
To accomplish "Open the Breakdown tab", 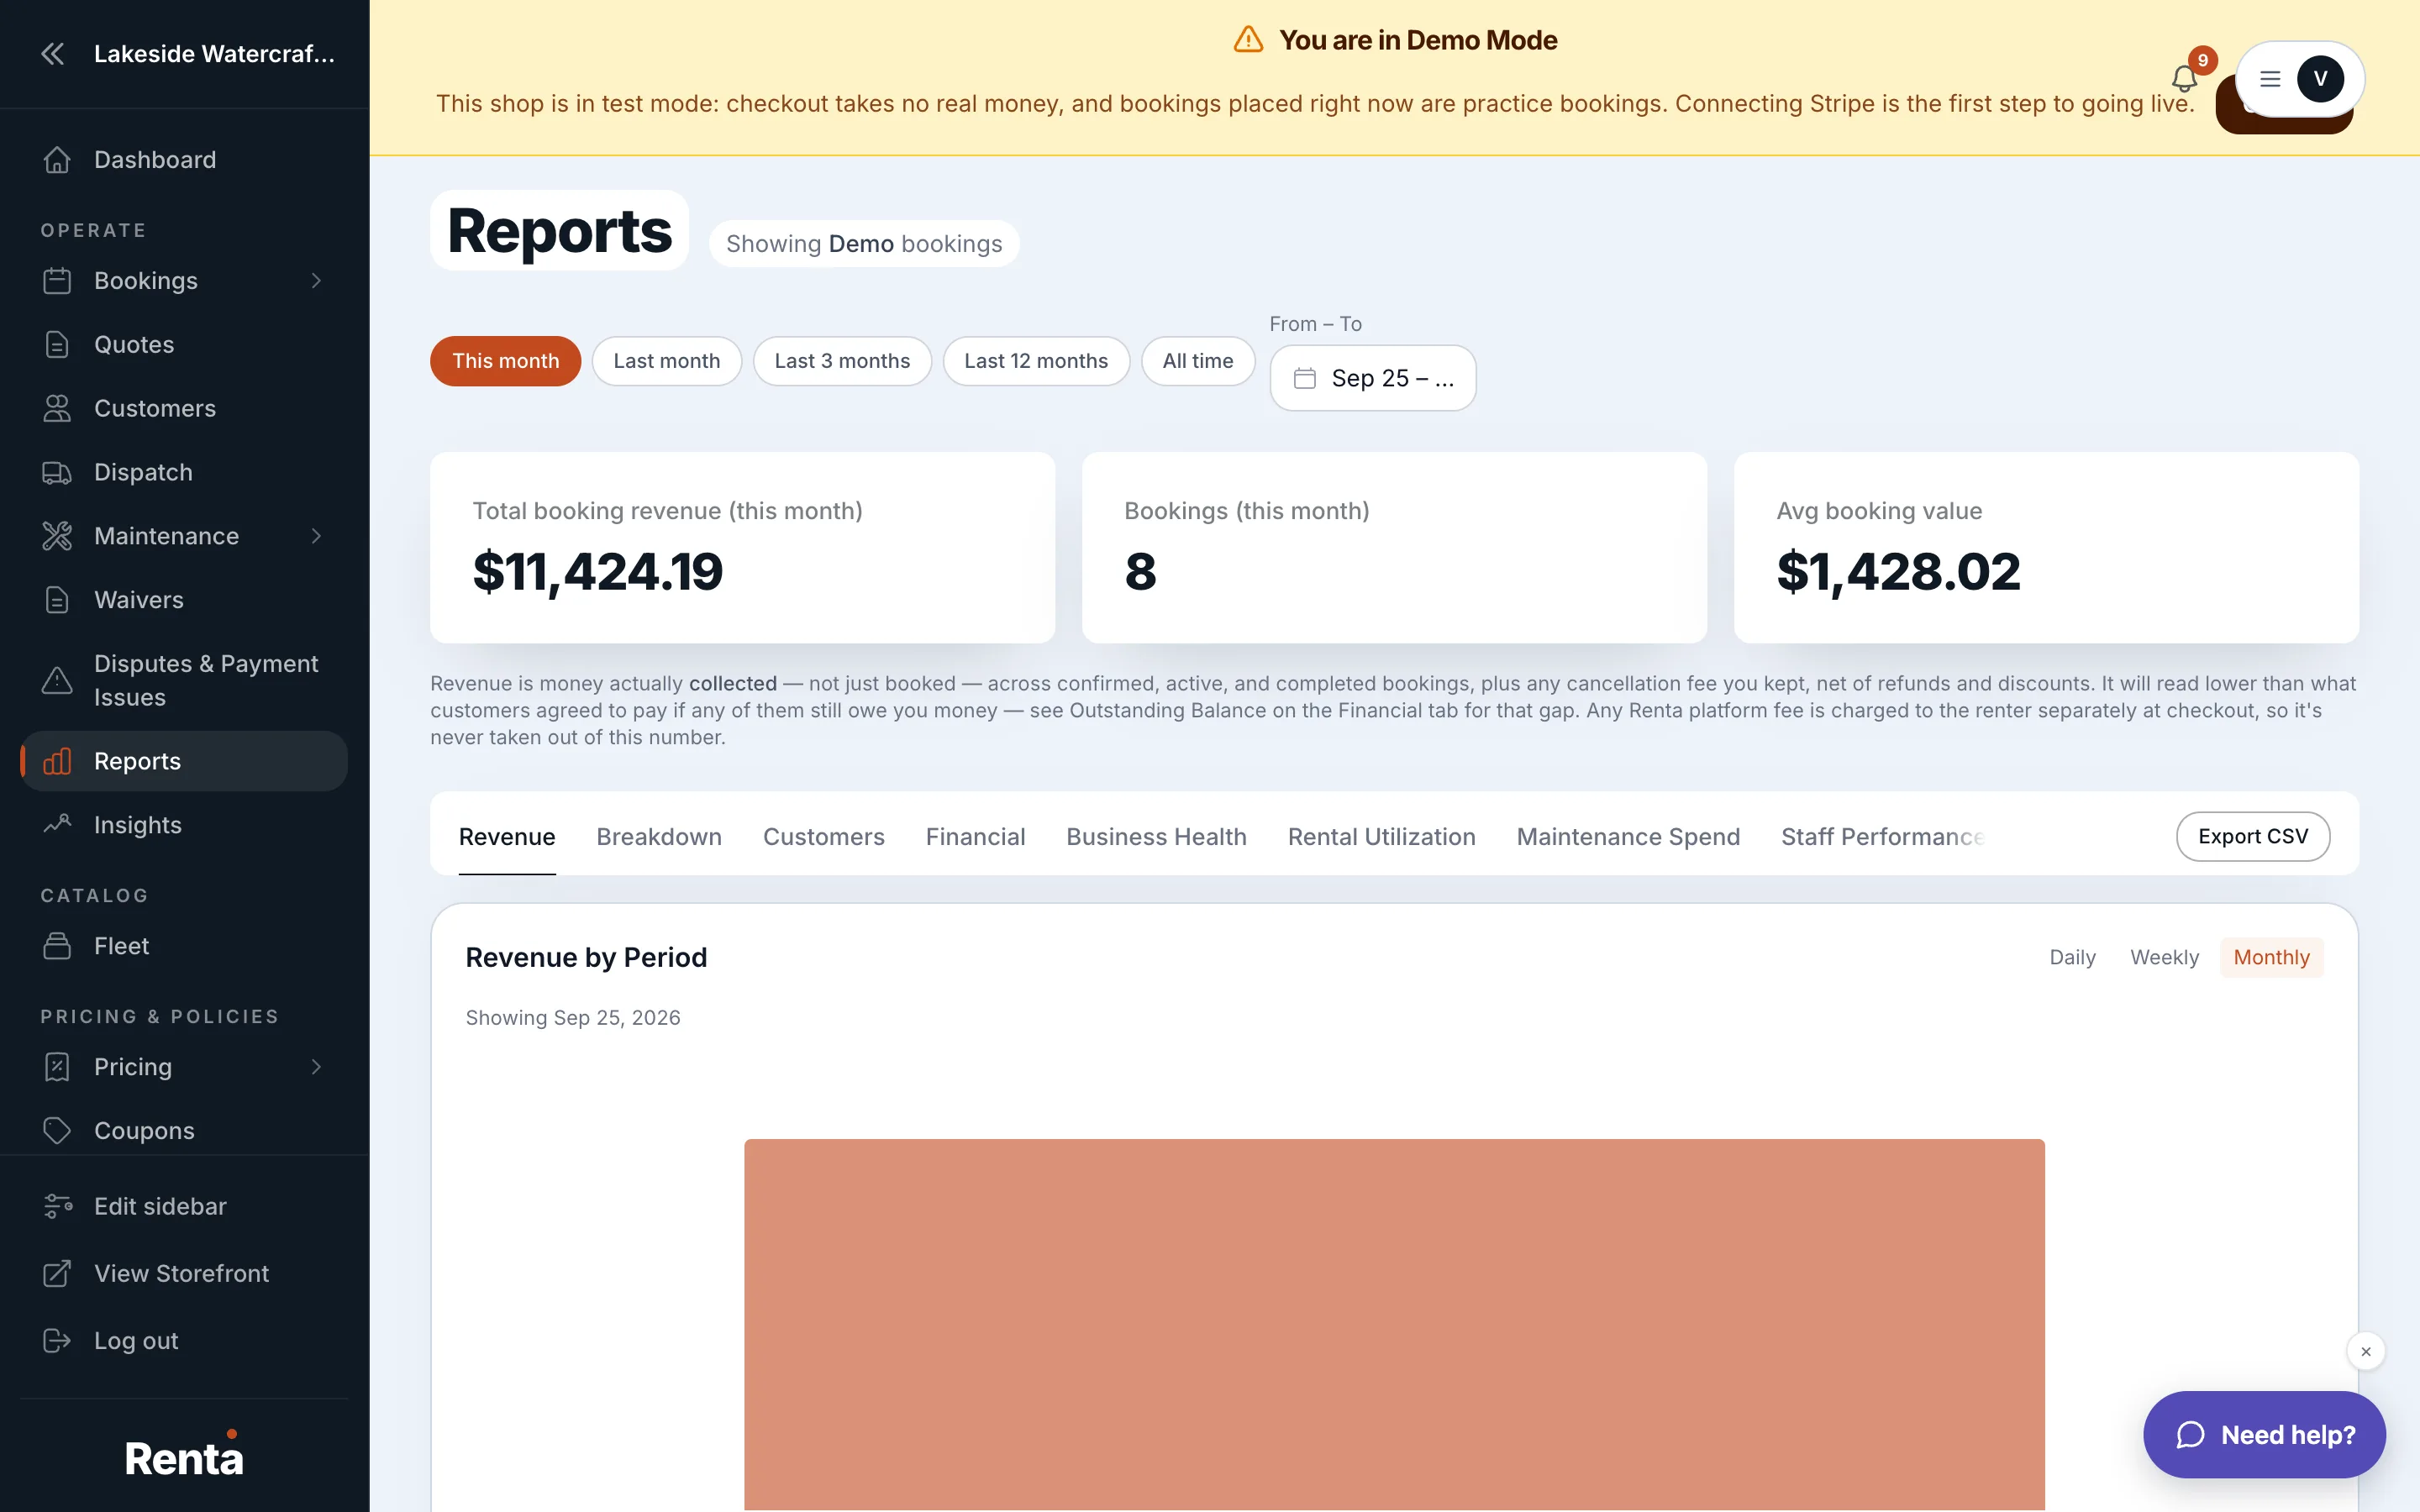I will pyautogui.click(x=659, y=836).
